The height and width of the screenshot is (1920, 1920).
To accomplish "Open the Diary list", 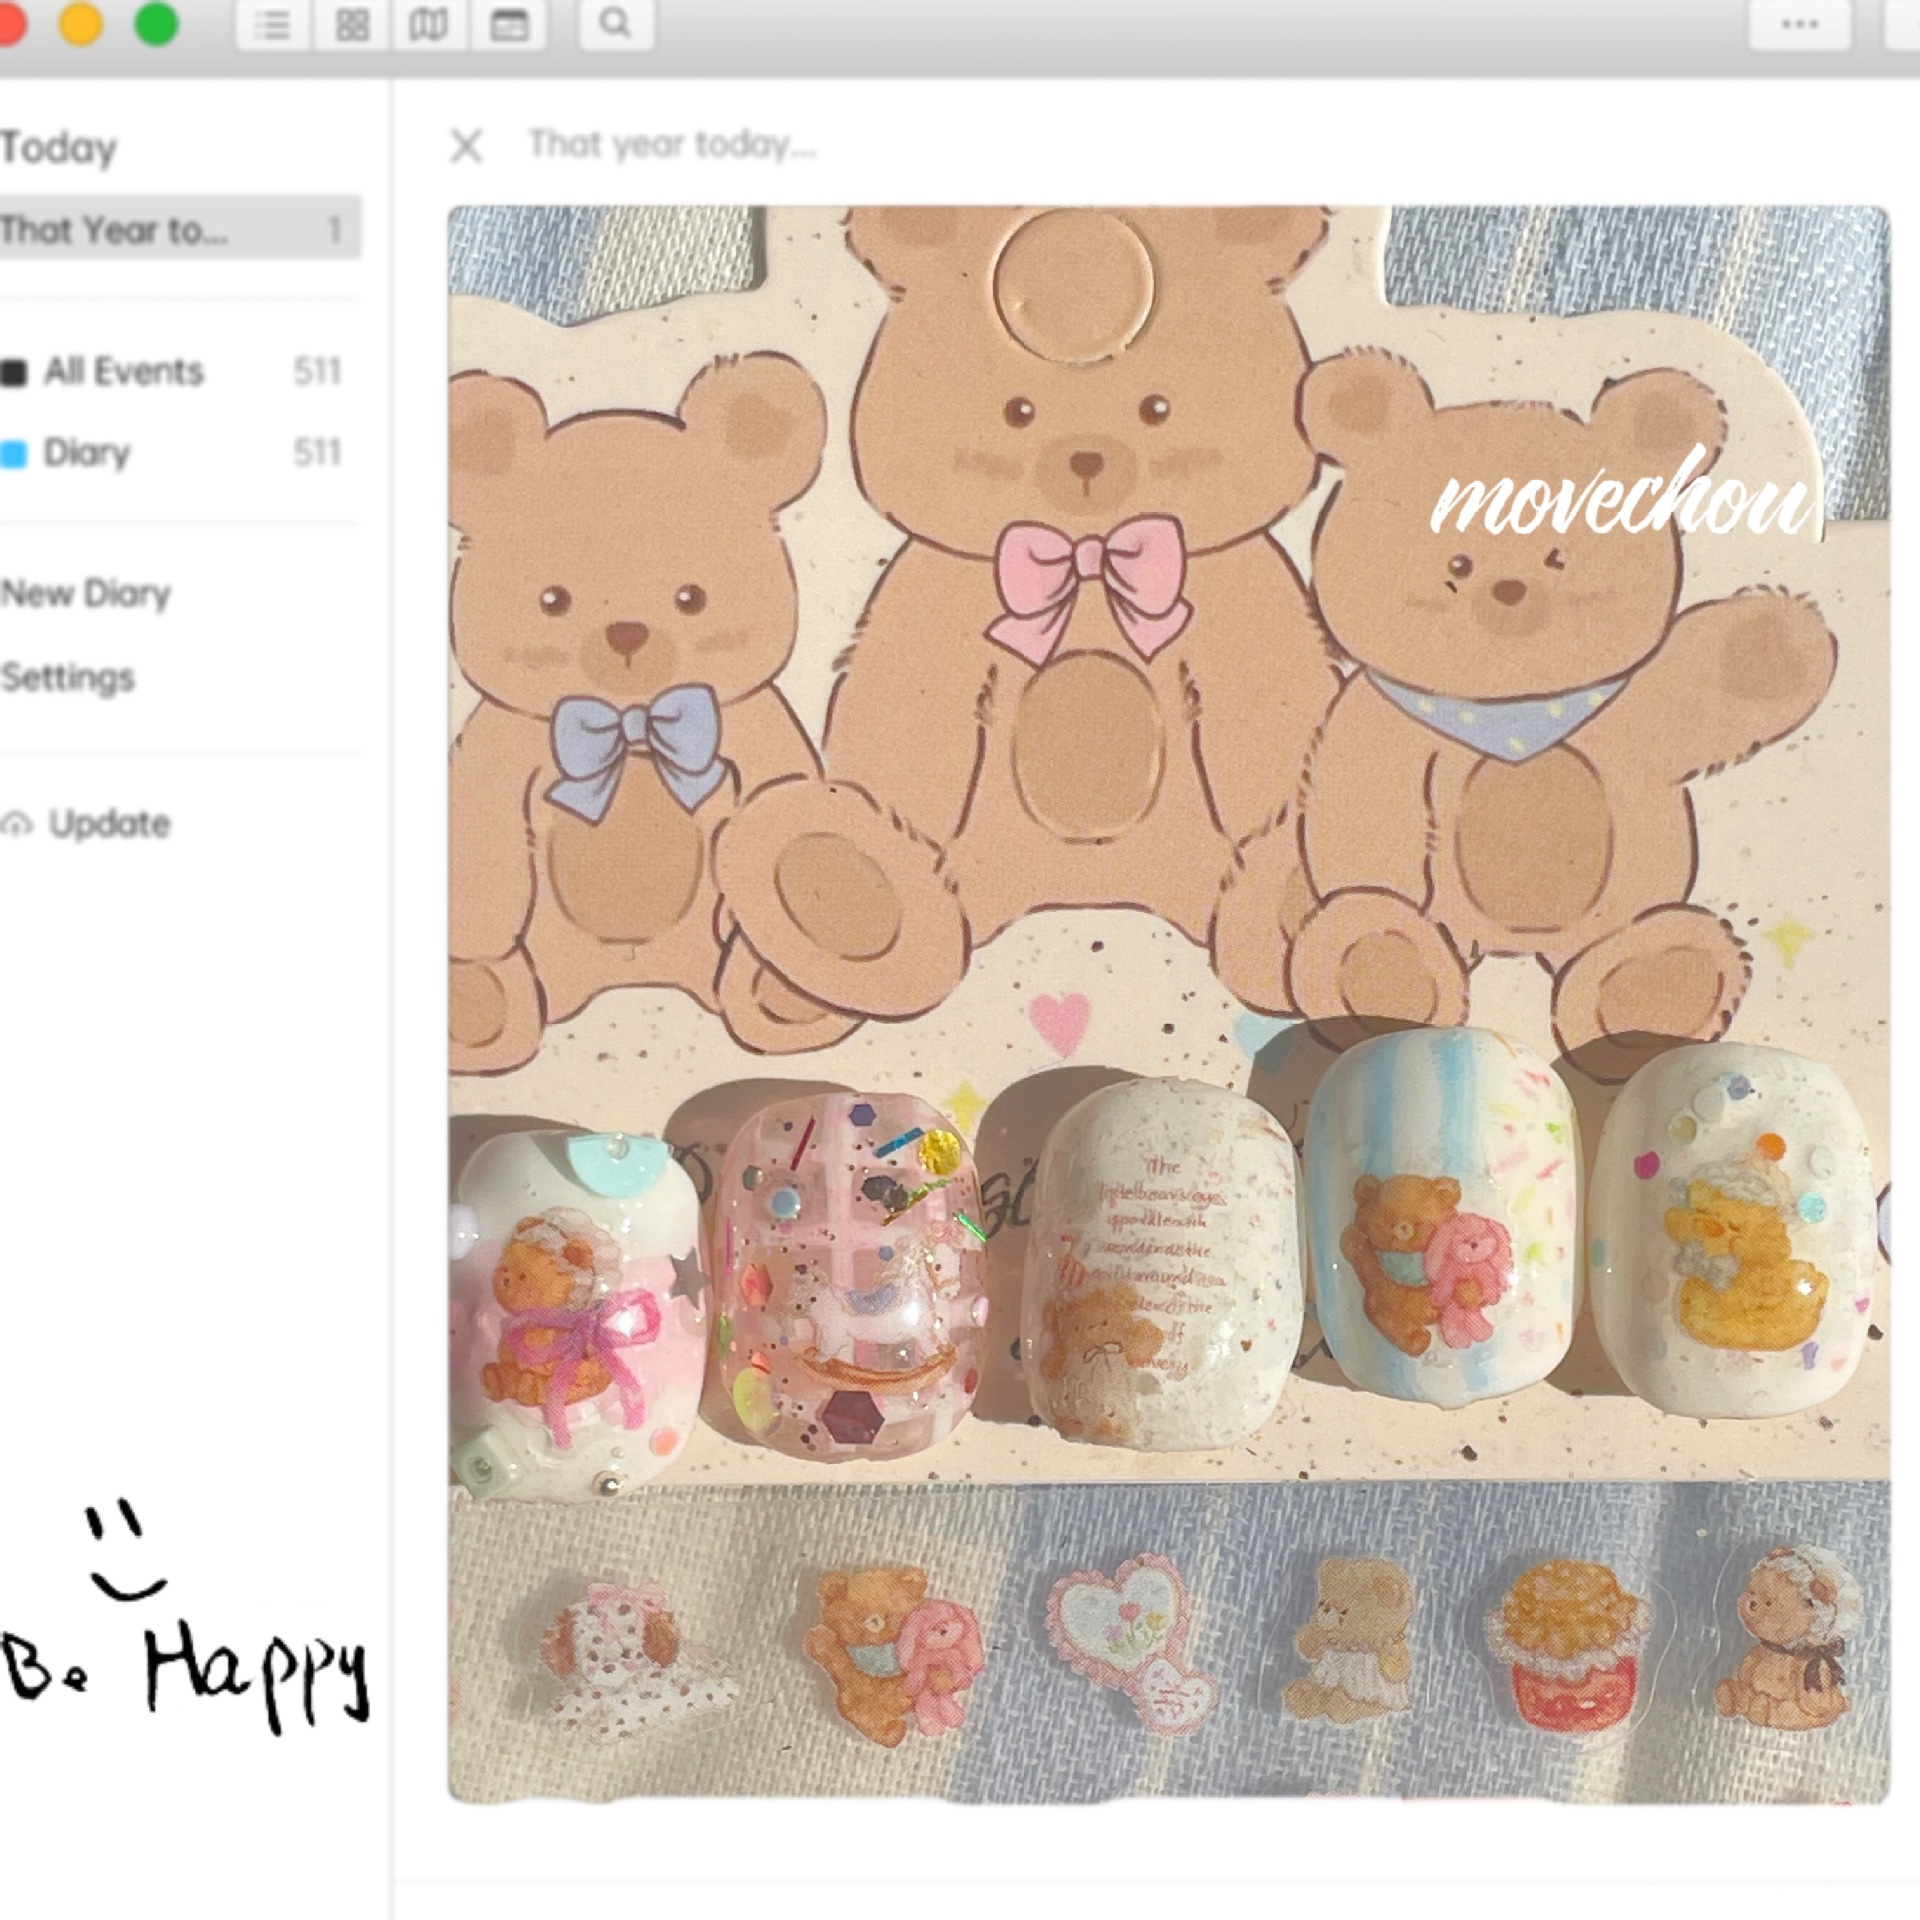I will (x=87, y=453).
